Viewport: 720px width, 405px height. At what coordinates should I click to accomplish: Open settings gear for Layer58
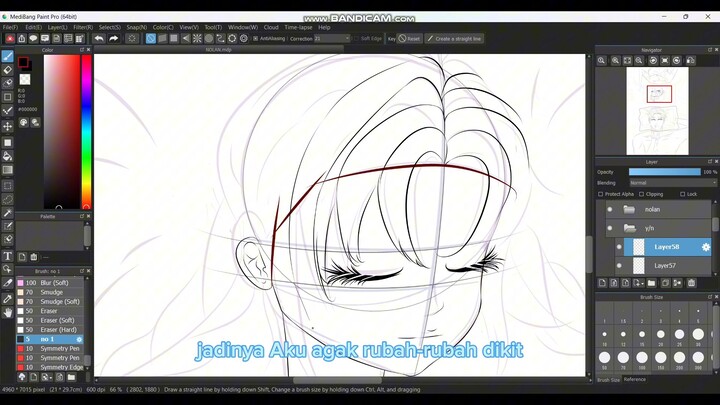(706, 247)
